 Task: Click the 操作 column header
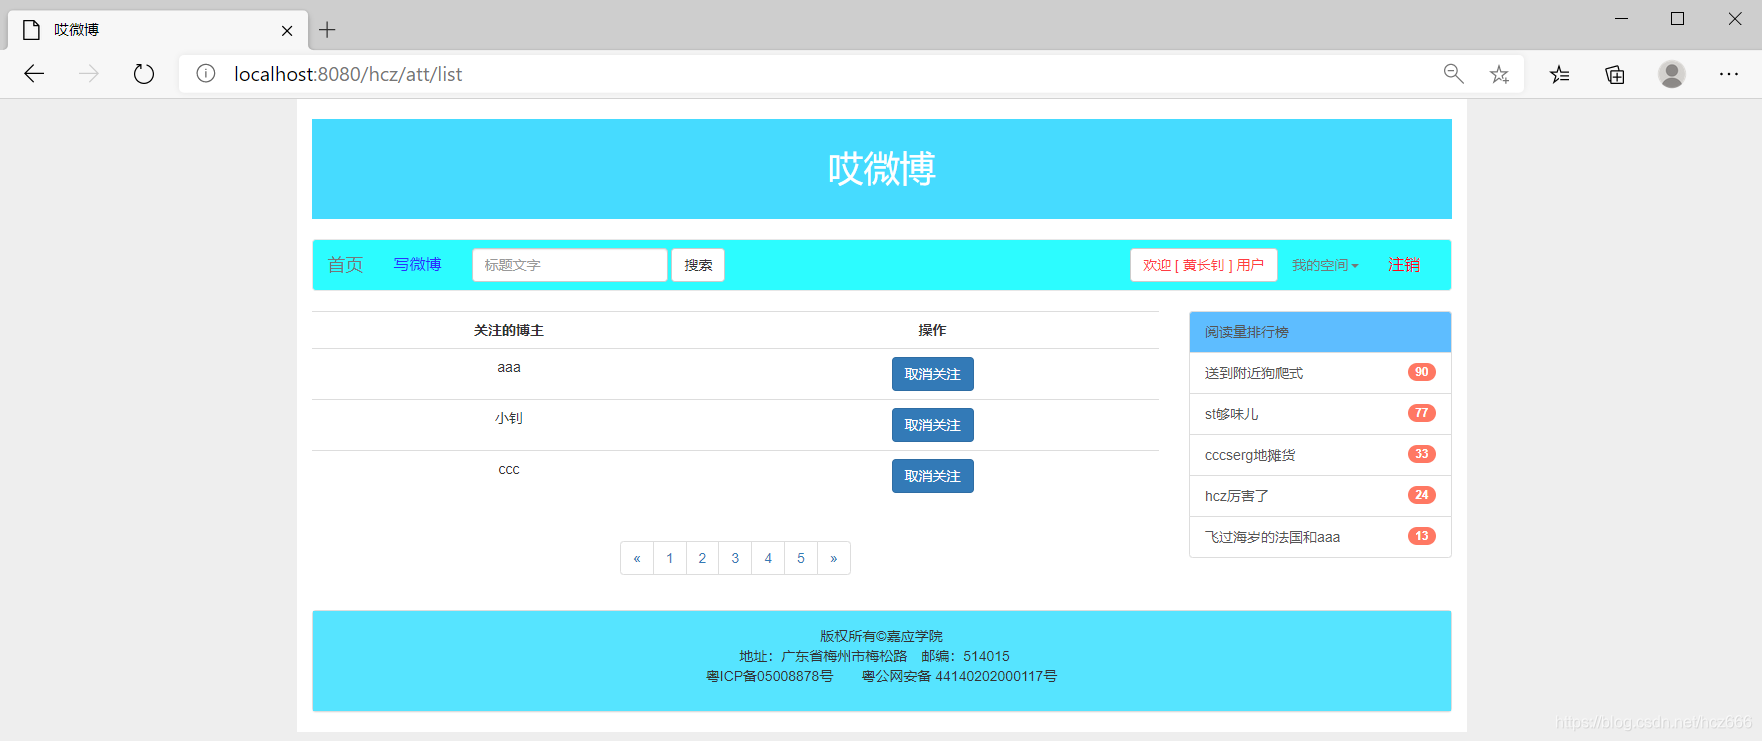932,330
